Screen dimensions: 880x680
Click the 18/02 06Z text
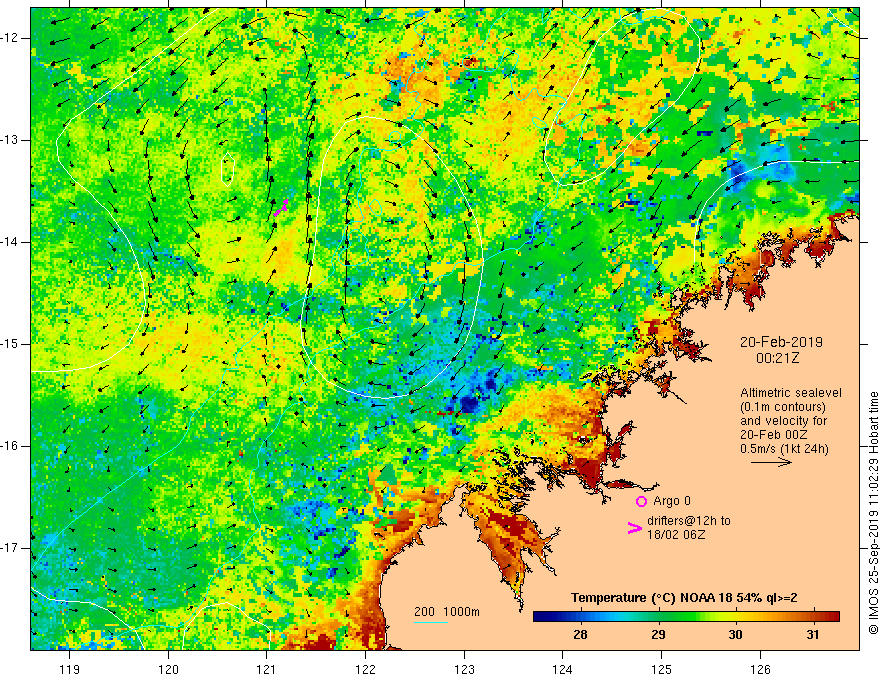[x=676, y=535]
